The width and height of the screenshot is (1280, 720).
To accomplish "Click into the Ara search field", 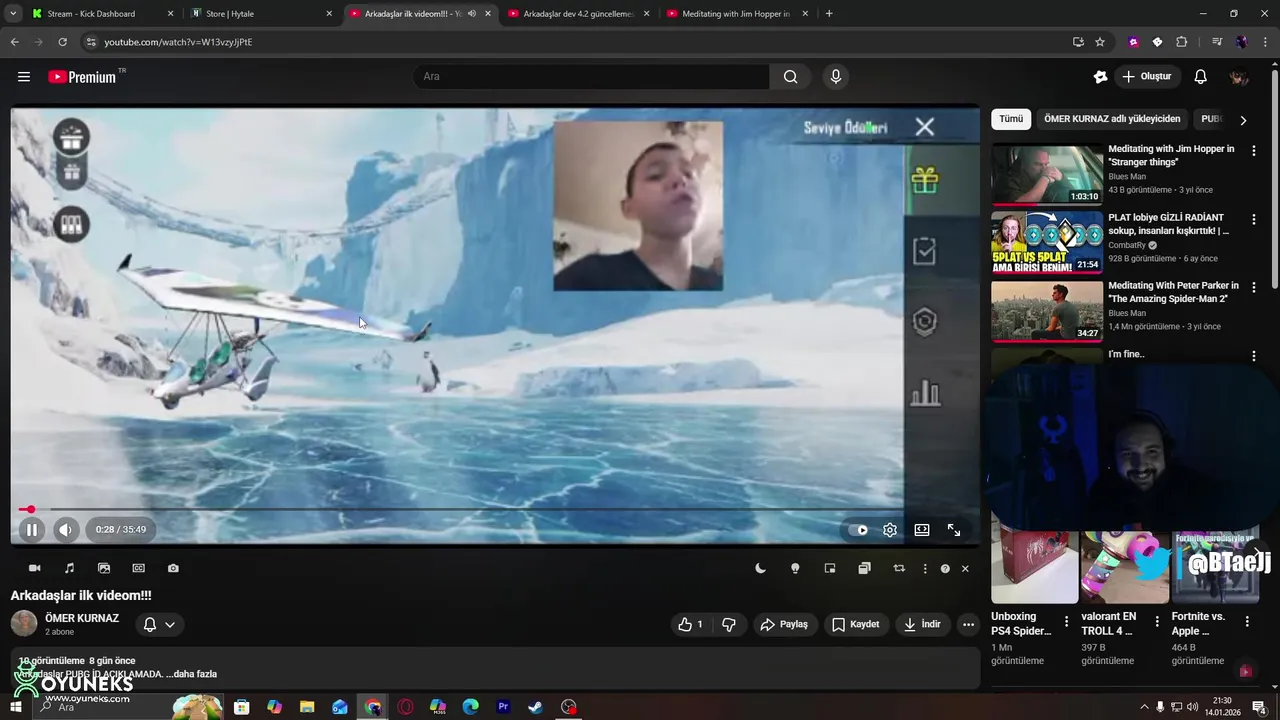I will click(590, 76).
